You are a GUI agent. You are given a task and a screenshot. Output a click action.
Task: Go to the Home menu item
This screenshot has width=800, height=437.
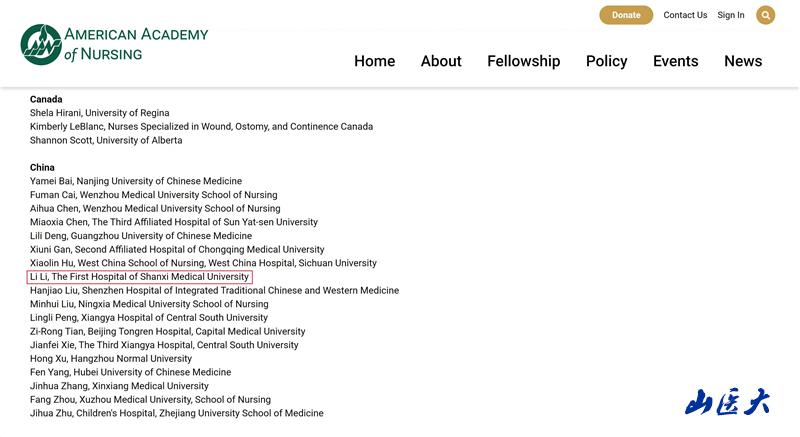point(374,61)
